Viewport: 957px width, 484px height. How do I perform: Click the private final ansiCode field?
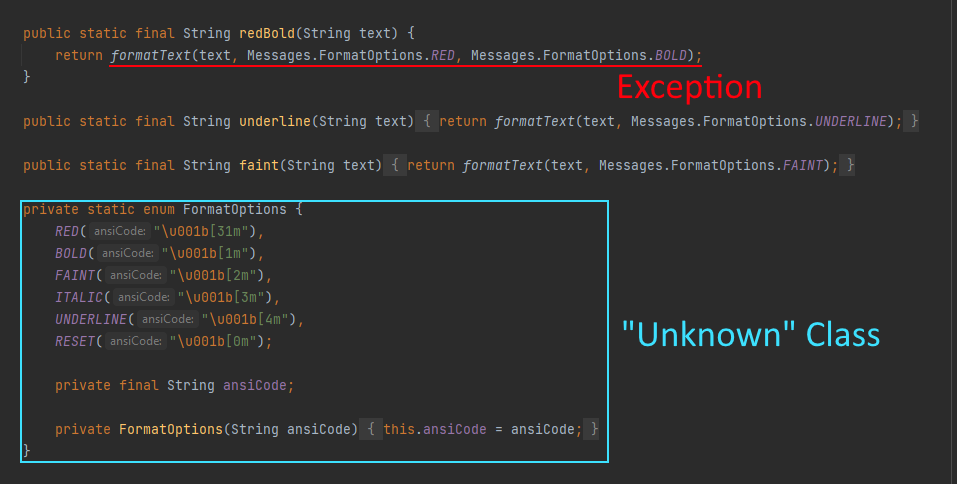255,385
